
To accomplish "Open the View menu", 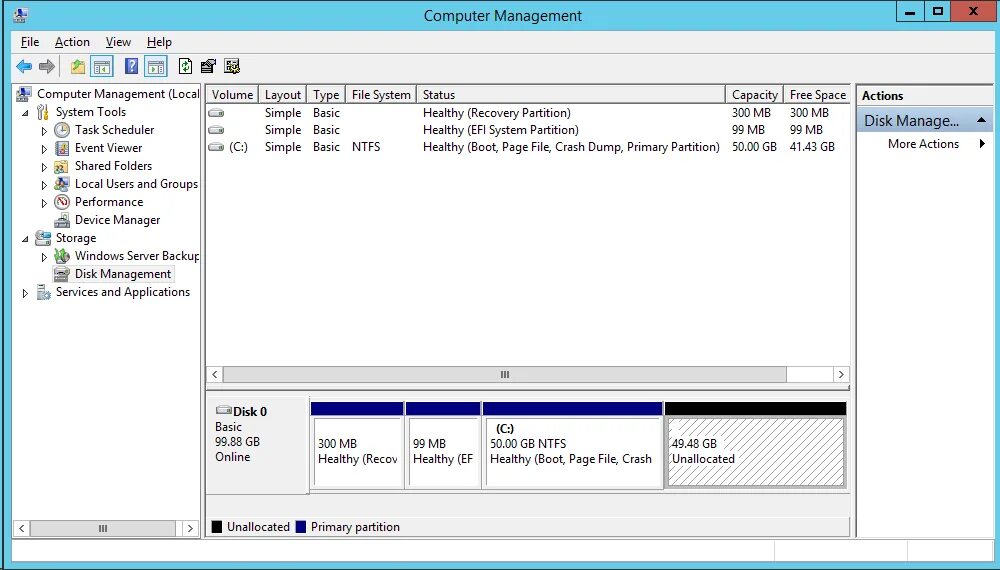I will coord(118,42).
